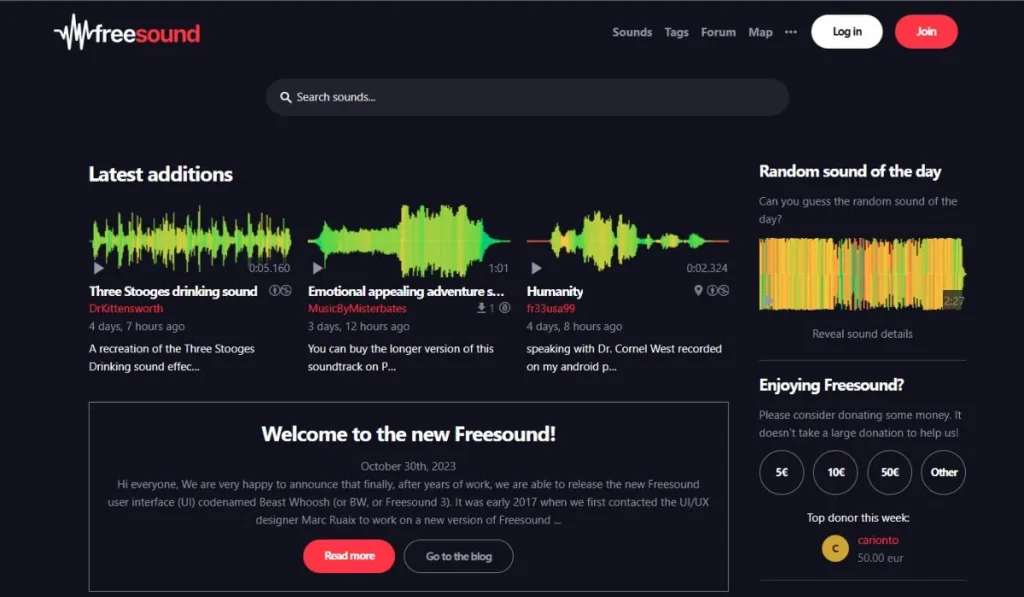The height and width of the screenshot is (597, 1024).
Task: Open the Forum section
Action: 718,32
